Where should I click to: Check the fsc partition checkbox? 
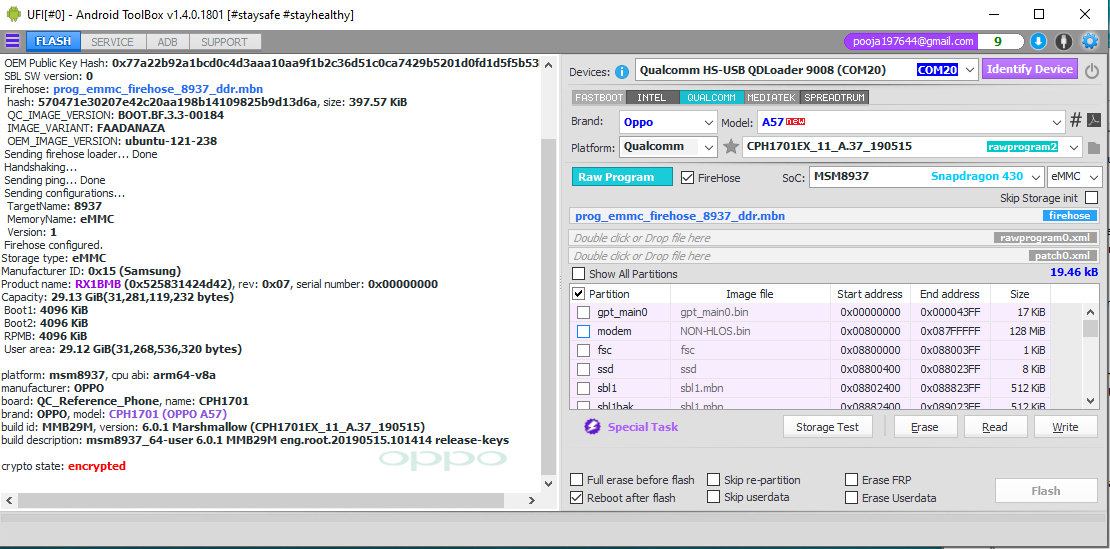(583, 350)
